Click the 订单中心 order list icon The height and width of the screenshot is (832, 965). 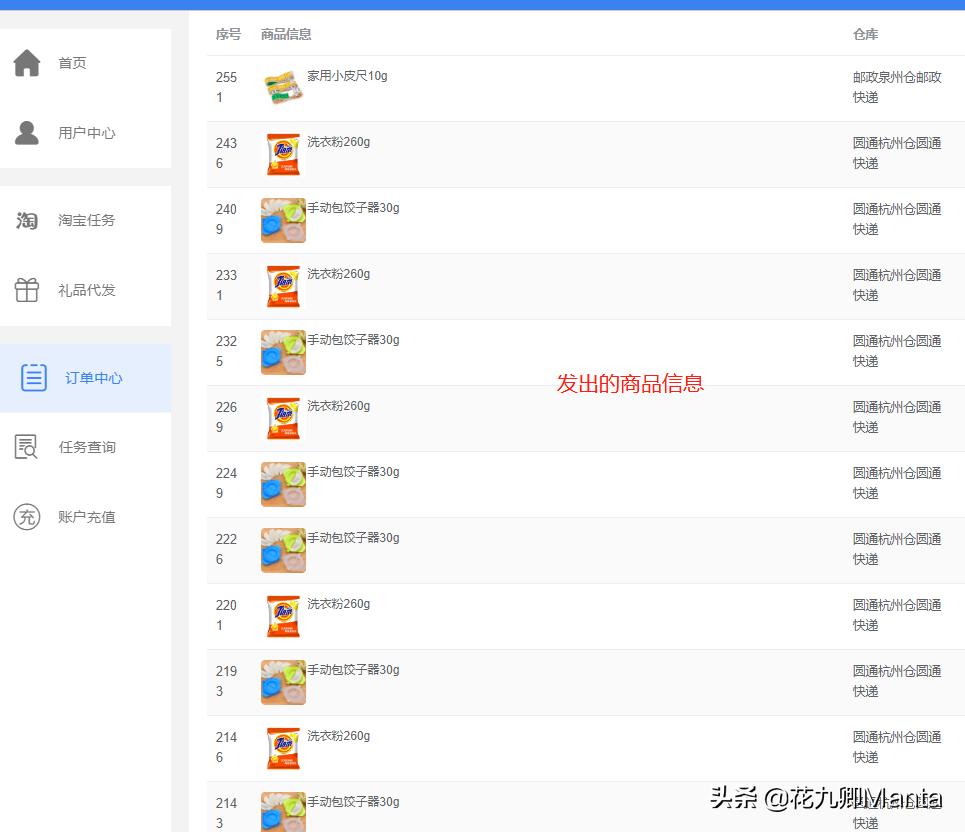pyautogui.click(x=33, y=378)
